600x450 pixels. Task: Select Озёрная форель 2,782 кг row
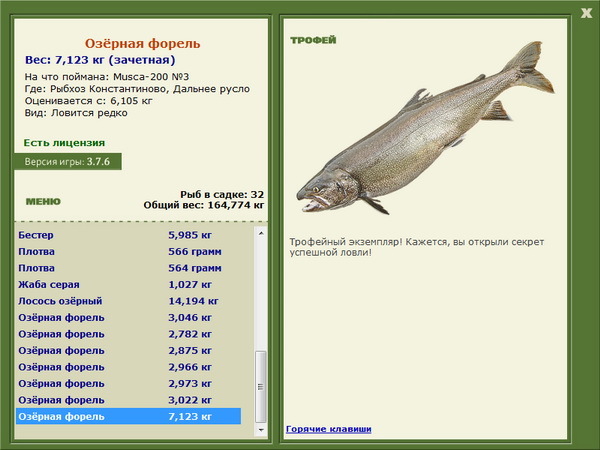129,334
